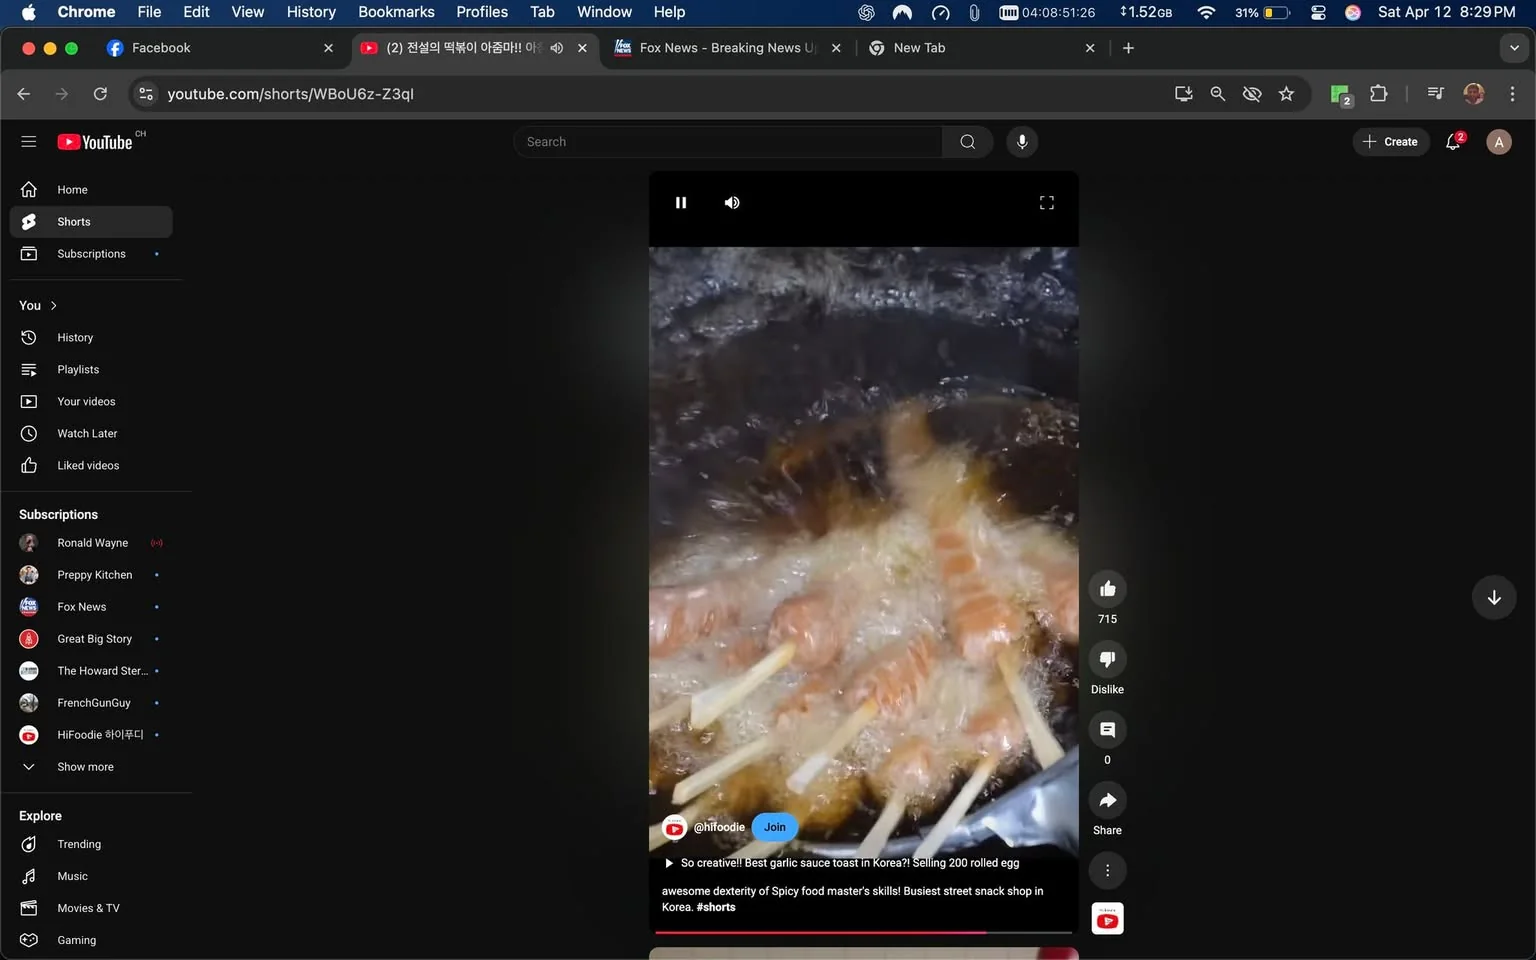
Task: Go back in browser
Action: coord(24,94)
